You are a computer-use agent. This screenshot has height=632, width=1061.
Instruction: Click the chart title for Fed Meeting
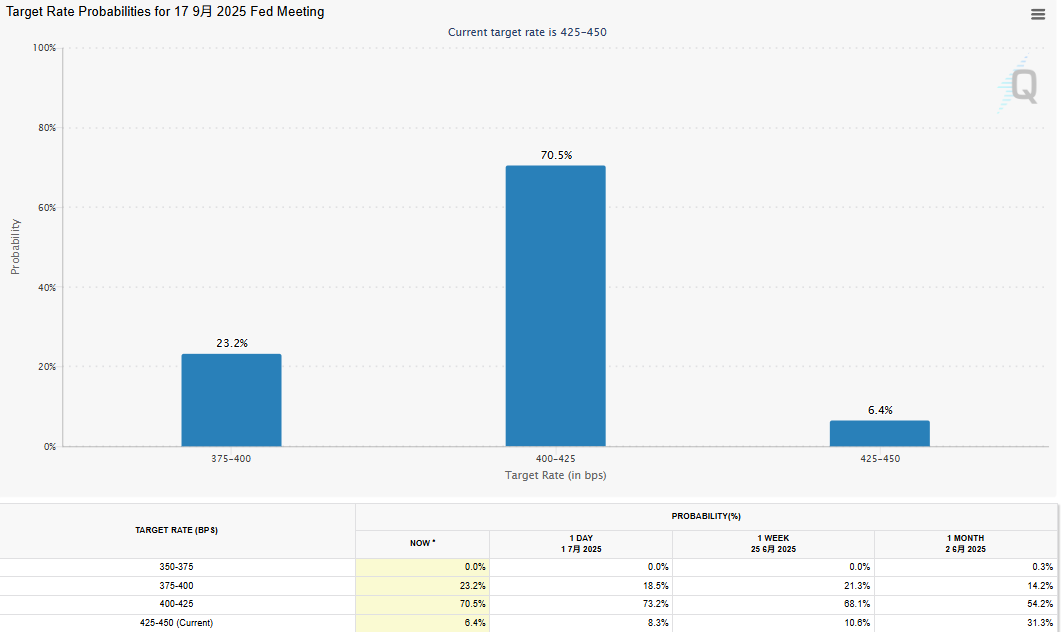pos(165,12)
